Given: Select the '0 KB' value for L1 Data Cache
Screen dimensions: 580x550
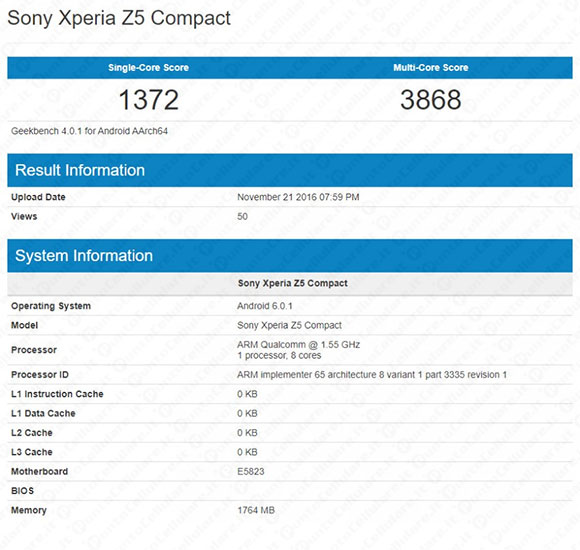Looking at the screenshot, I should pyautogui.click(x=247, y=414).
